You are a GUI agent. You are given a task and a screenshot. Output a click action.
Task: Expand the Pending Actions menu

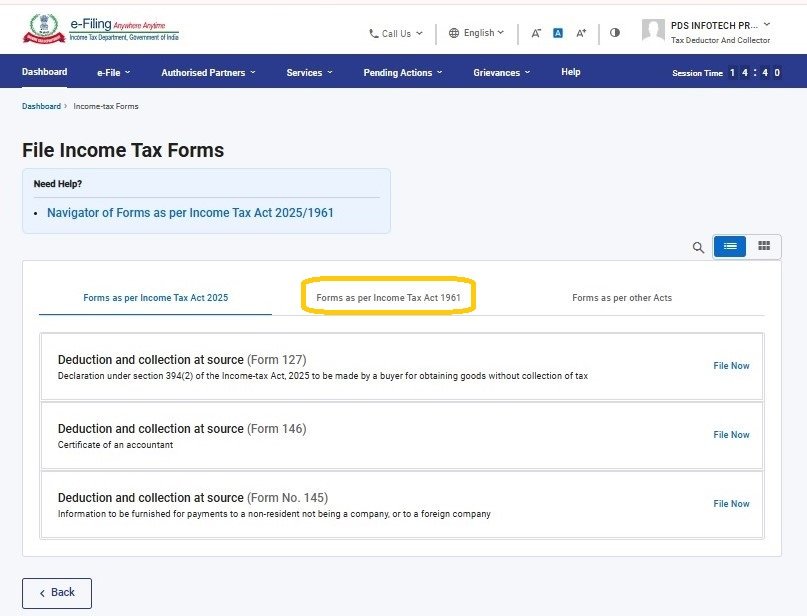coord(403,73)
